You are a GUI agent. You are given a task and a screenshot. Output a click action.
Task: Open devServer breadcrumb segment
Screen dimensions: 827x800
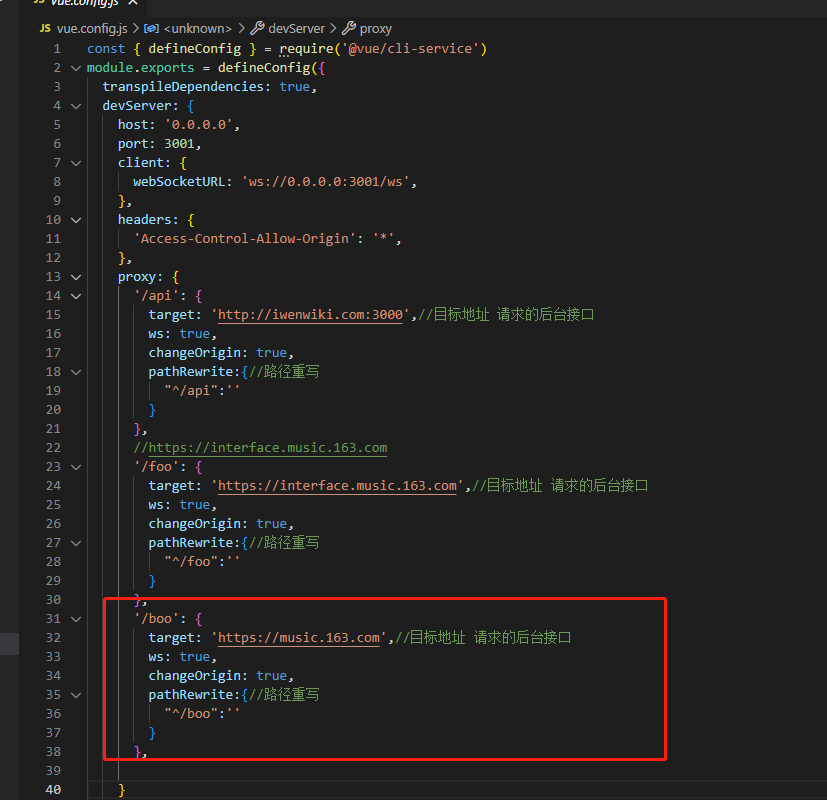[x=296, y=28]
